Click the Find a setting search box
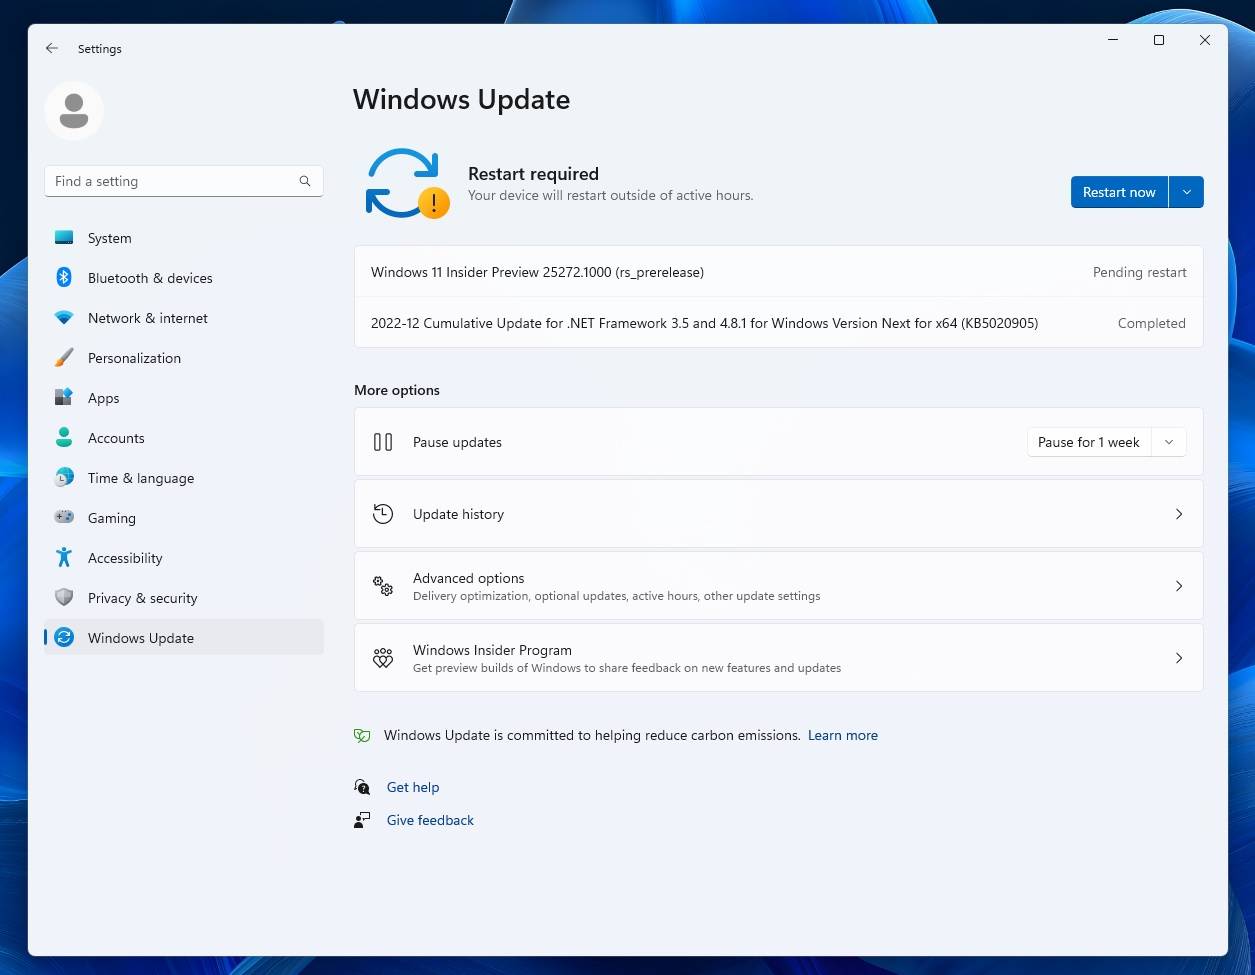1255x975 pixels. coord(184,181)
